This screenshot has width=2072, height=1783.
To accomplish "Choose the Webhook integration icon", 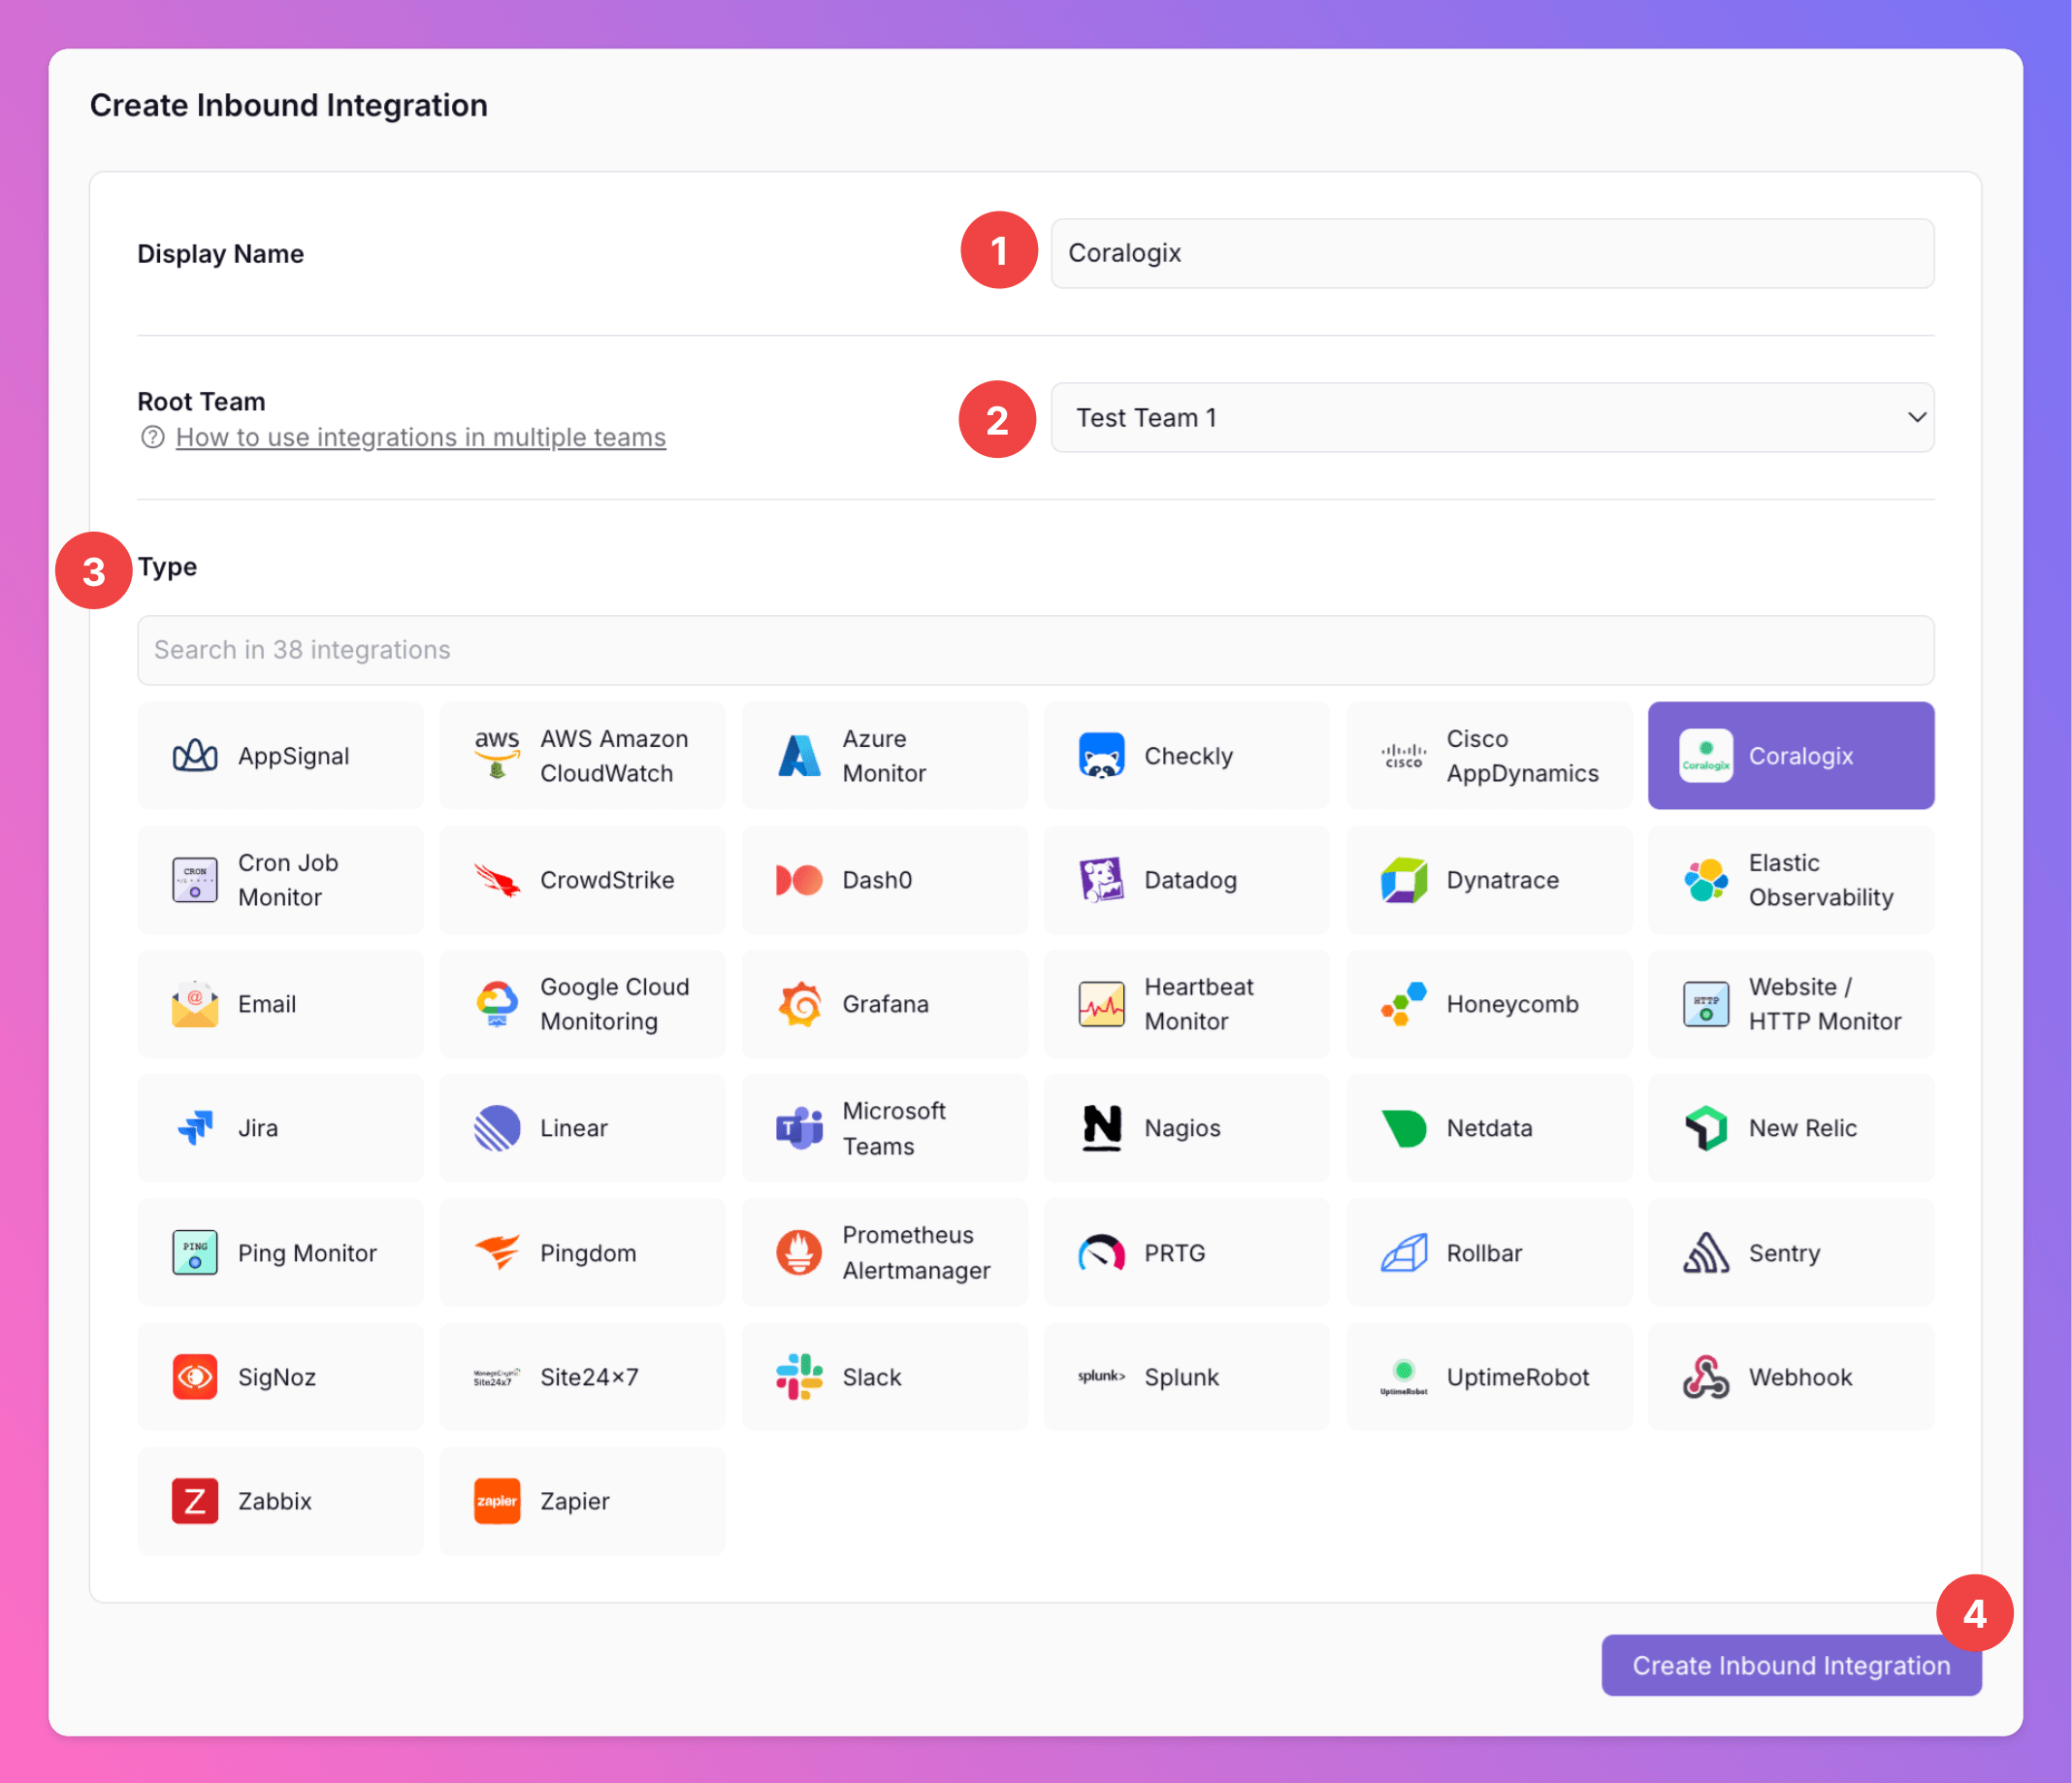I will click(x=1706, y=1377).
